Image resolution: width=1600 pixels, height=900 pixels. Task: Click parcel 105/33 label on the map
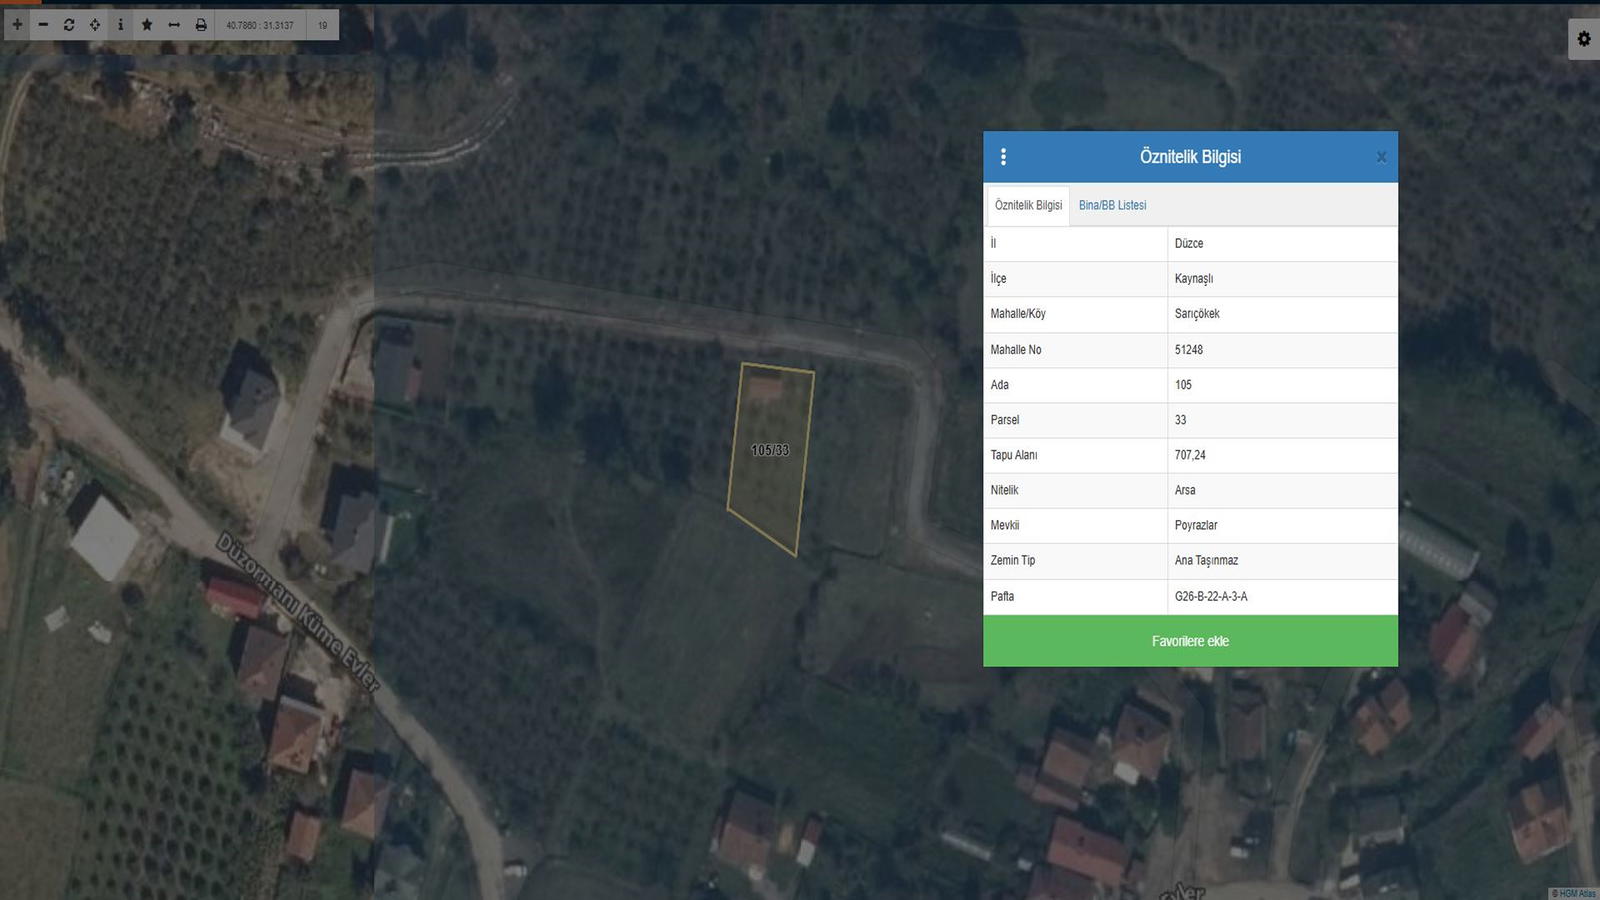770,450
